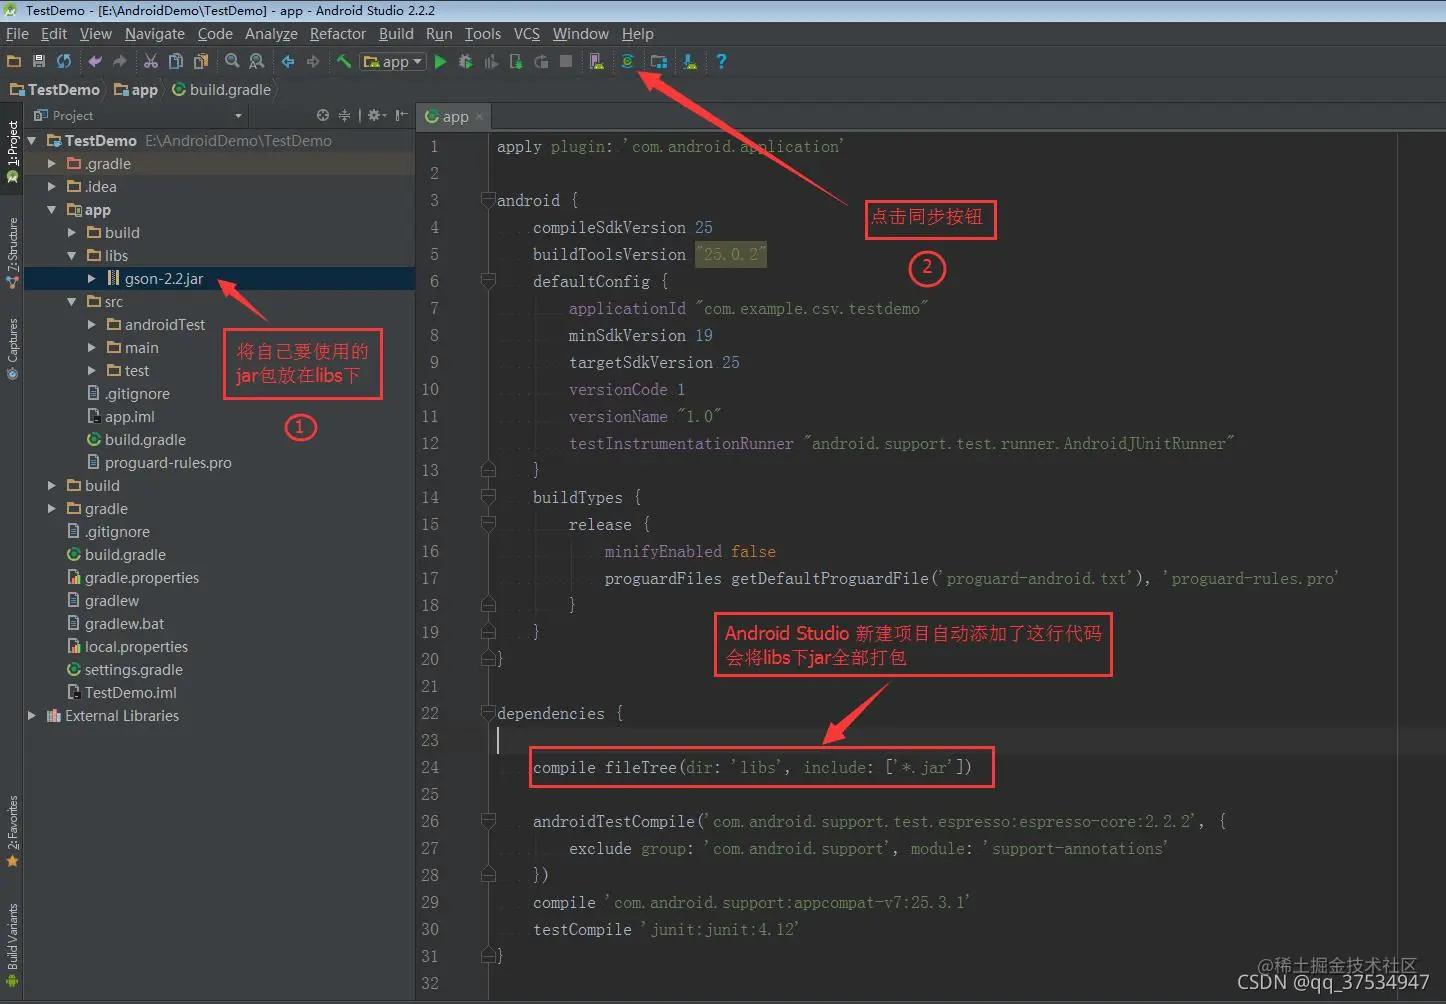Open the Tools menu
This screenshot has height=1004, width=1446.
pyautogui.click(x=482, y=34)
